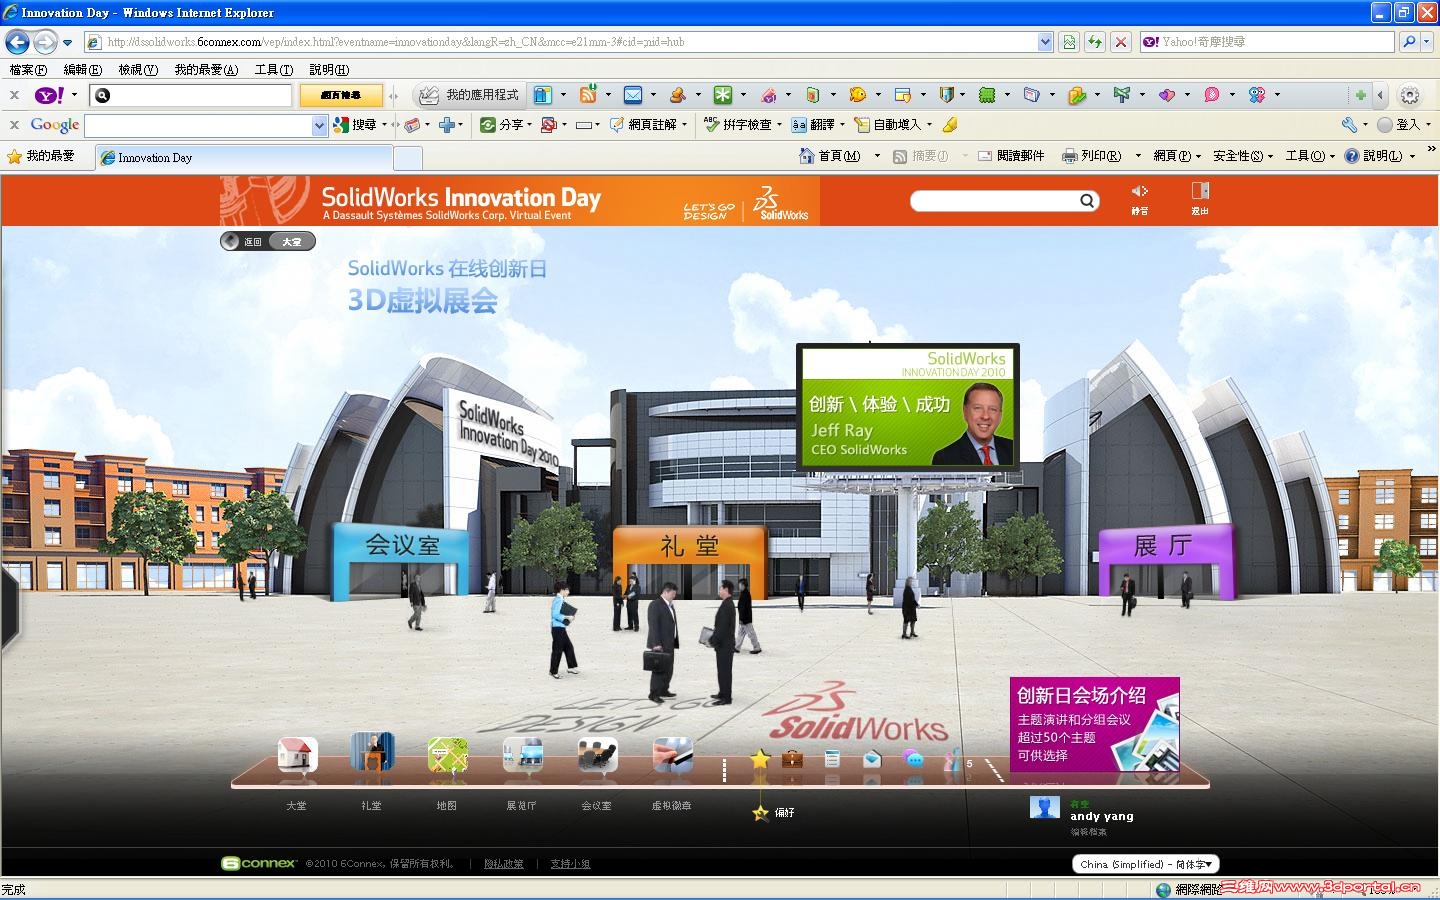Open the 我的最愛 favorites menu in menu bar
Screen dimensions: 1440x900
(206, 70)
